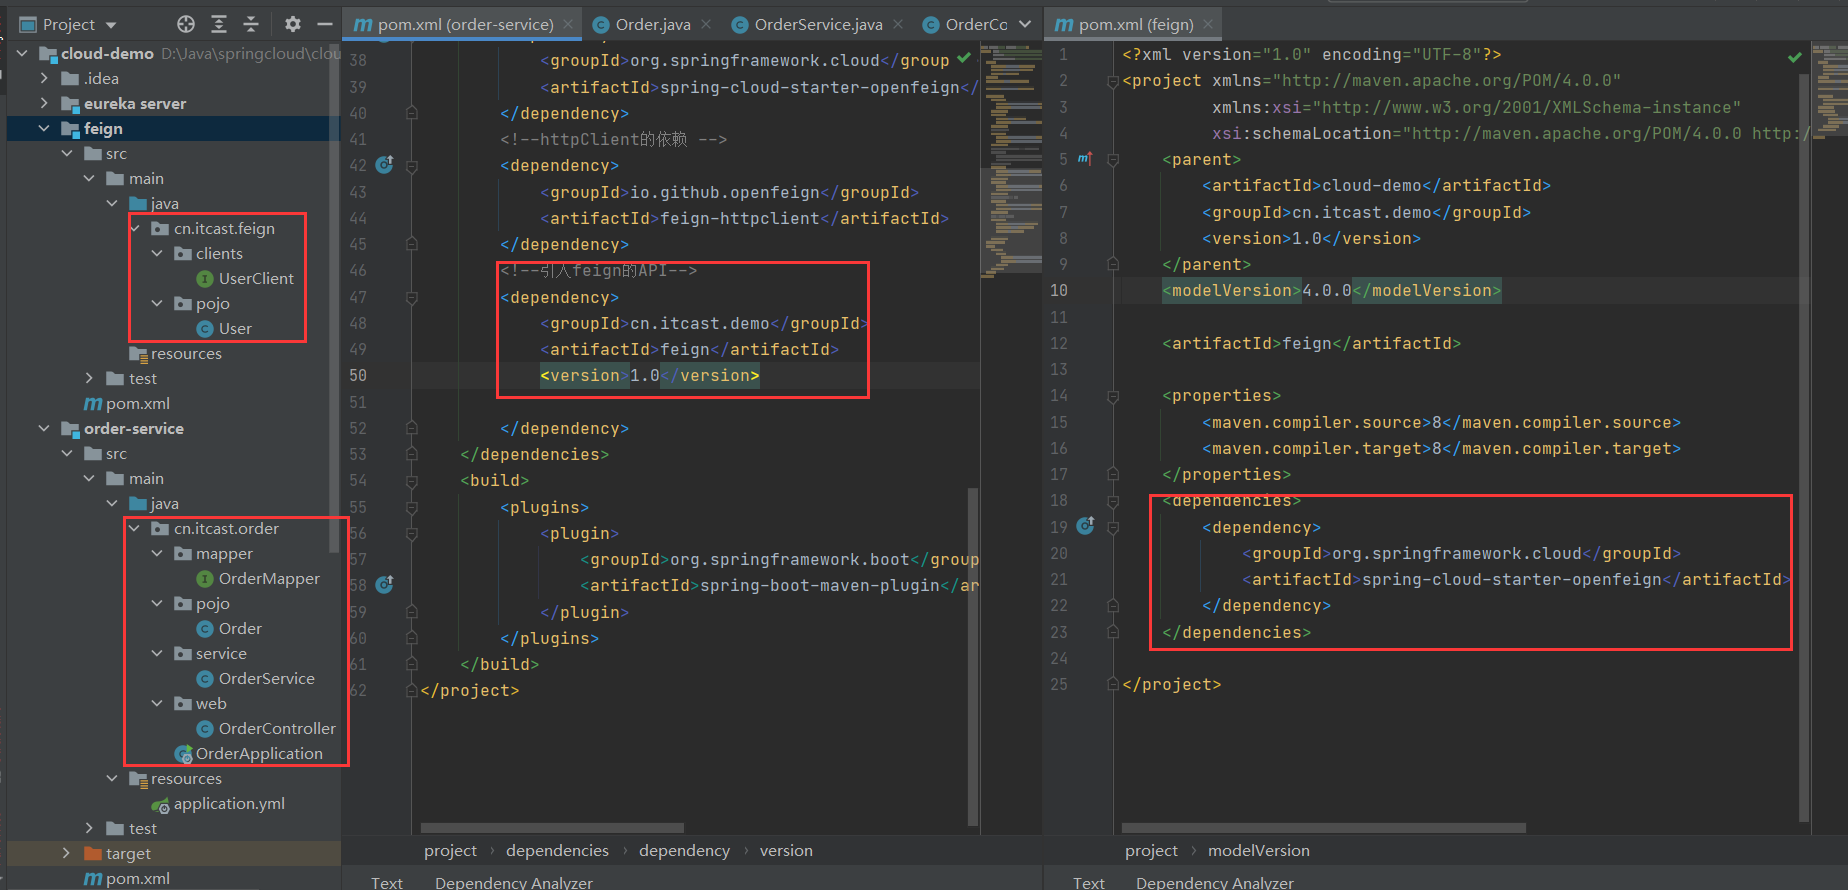This screenshot has width=1848, height=890.
Task: Close the OrderService.java tab
Action: click(898, 24)
